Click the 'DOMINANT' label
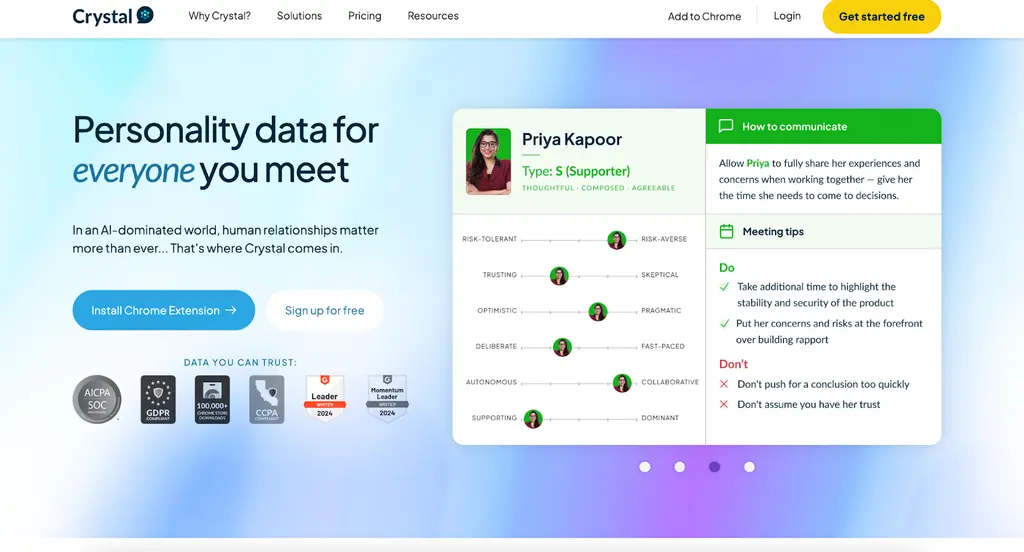1024x552 pixels. click(660, 418)
